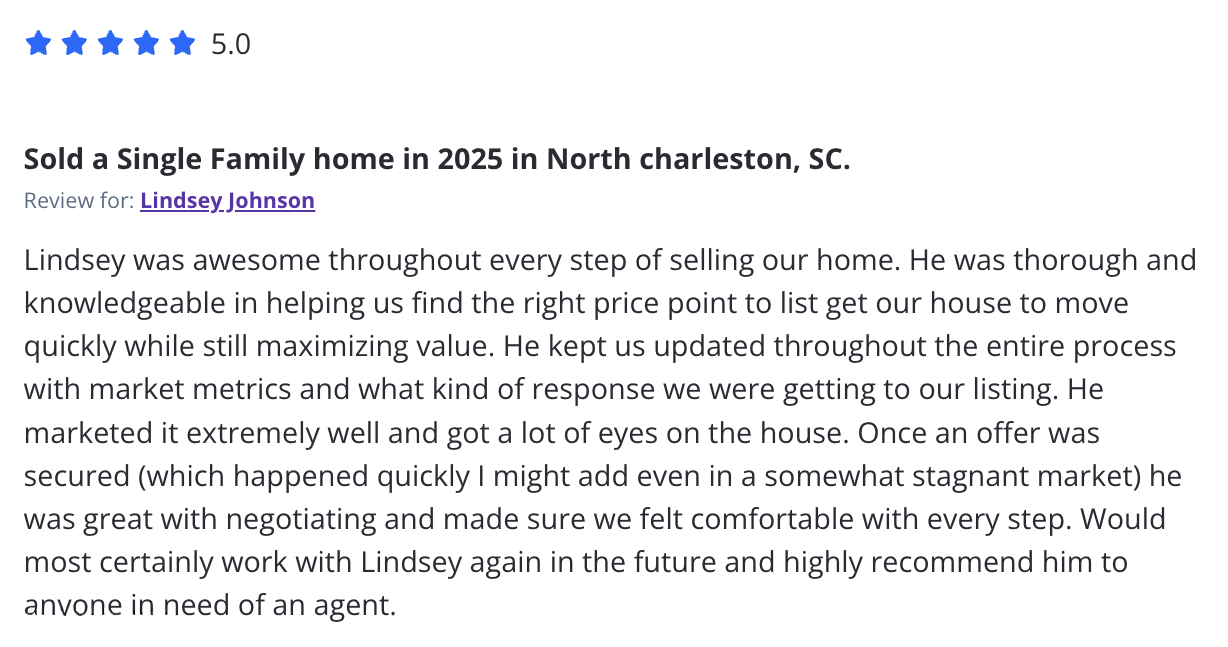Click the second blue rating star
This screenshot has height=647, width=1228.
[73, 44]
